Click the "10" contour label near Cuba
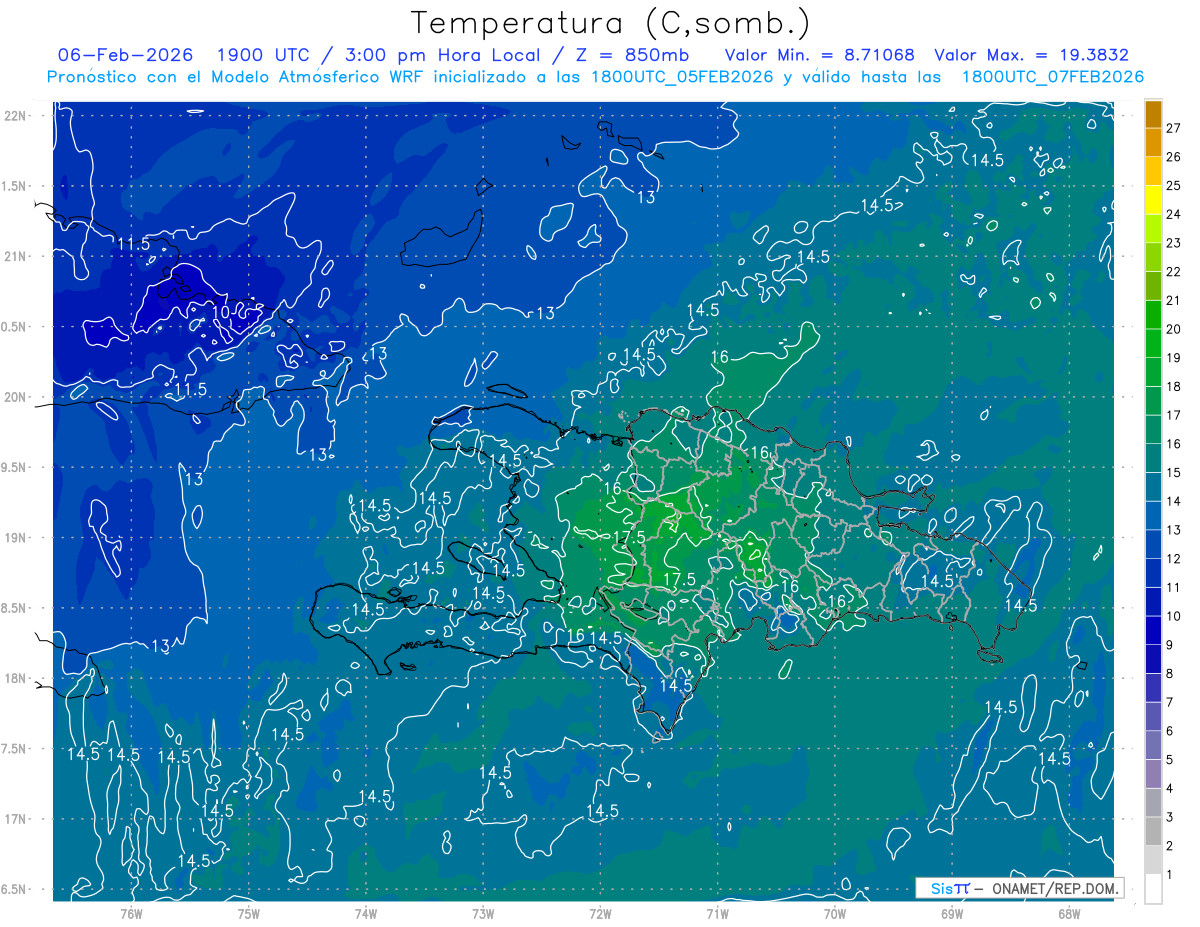 [x=222, y=312]
